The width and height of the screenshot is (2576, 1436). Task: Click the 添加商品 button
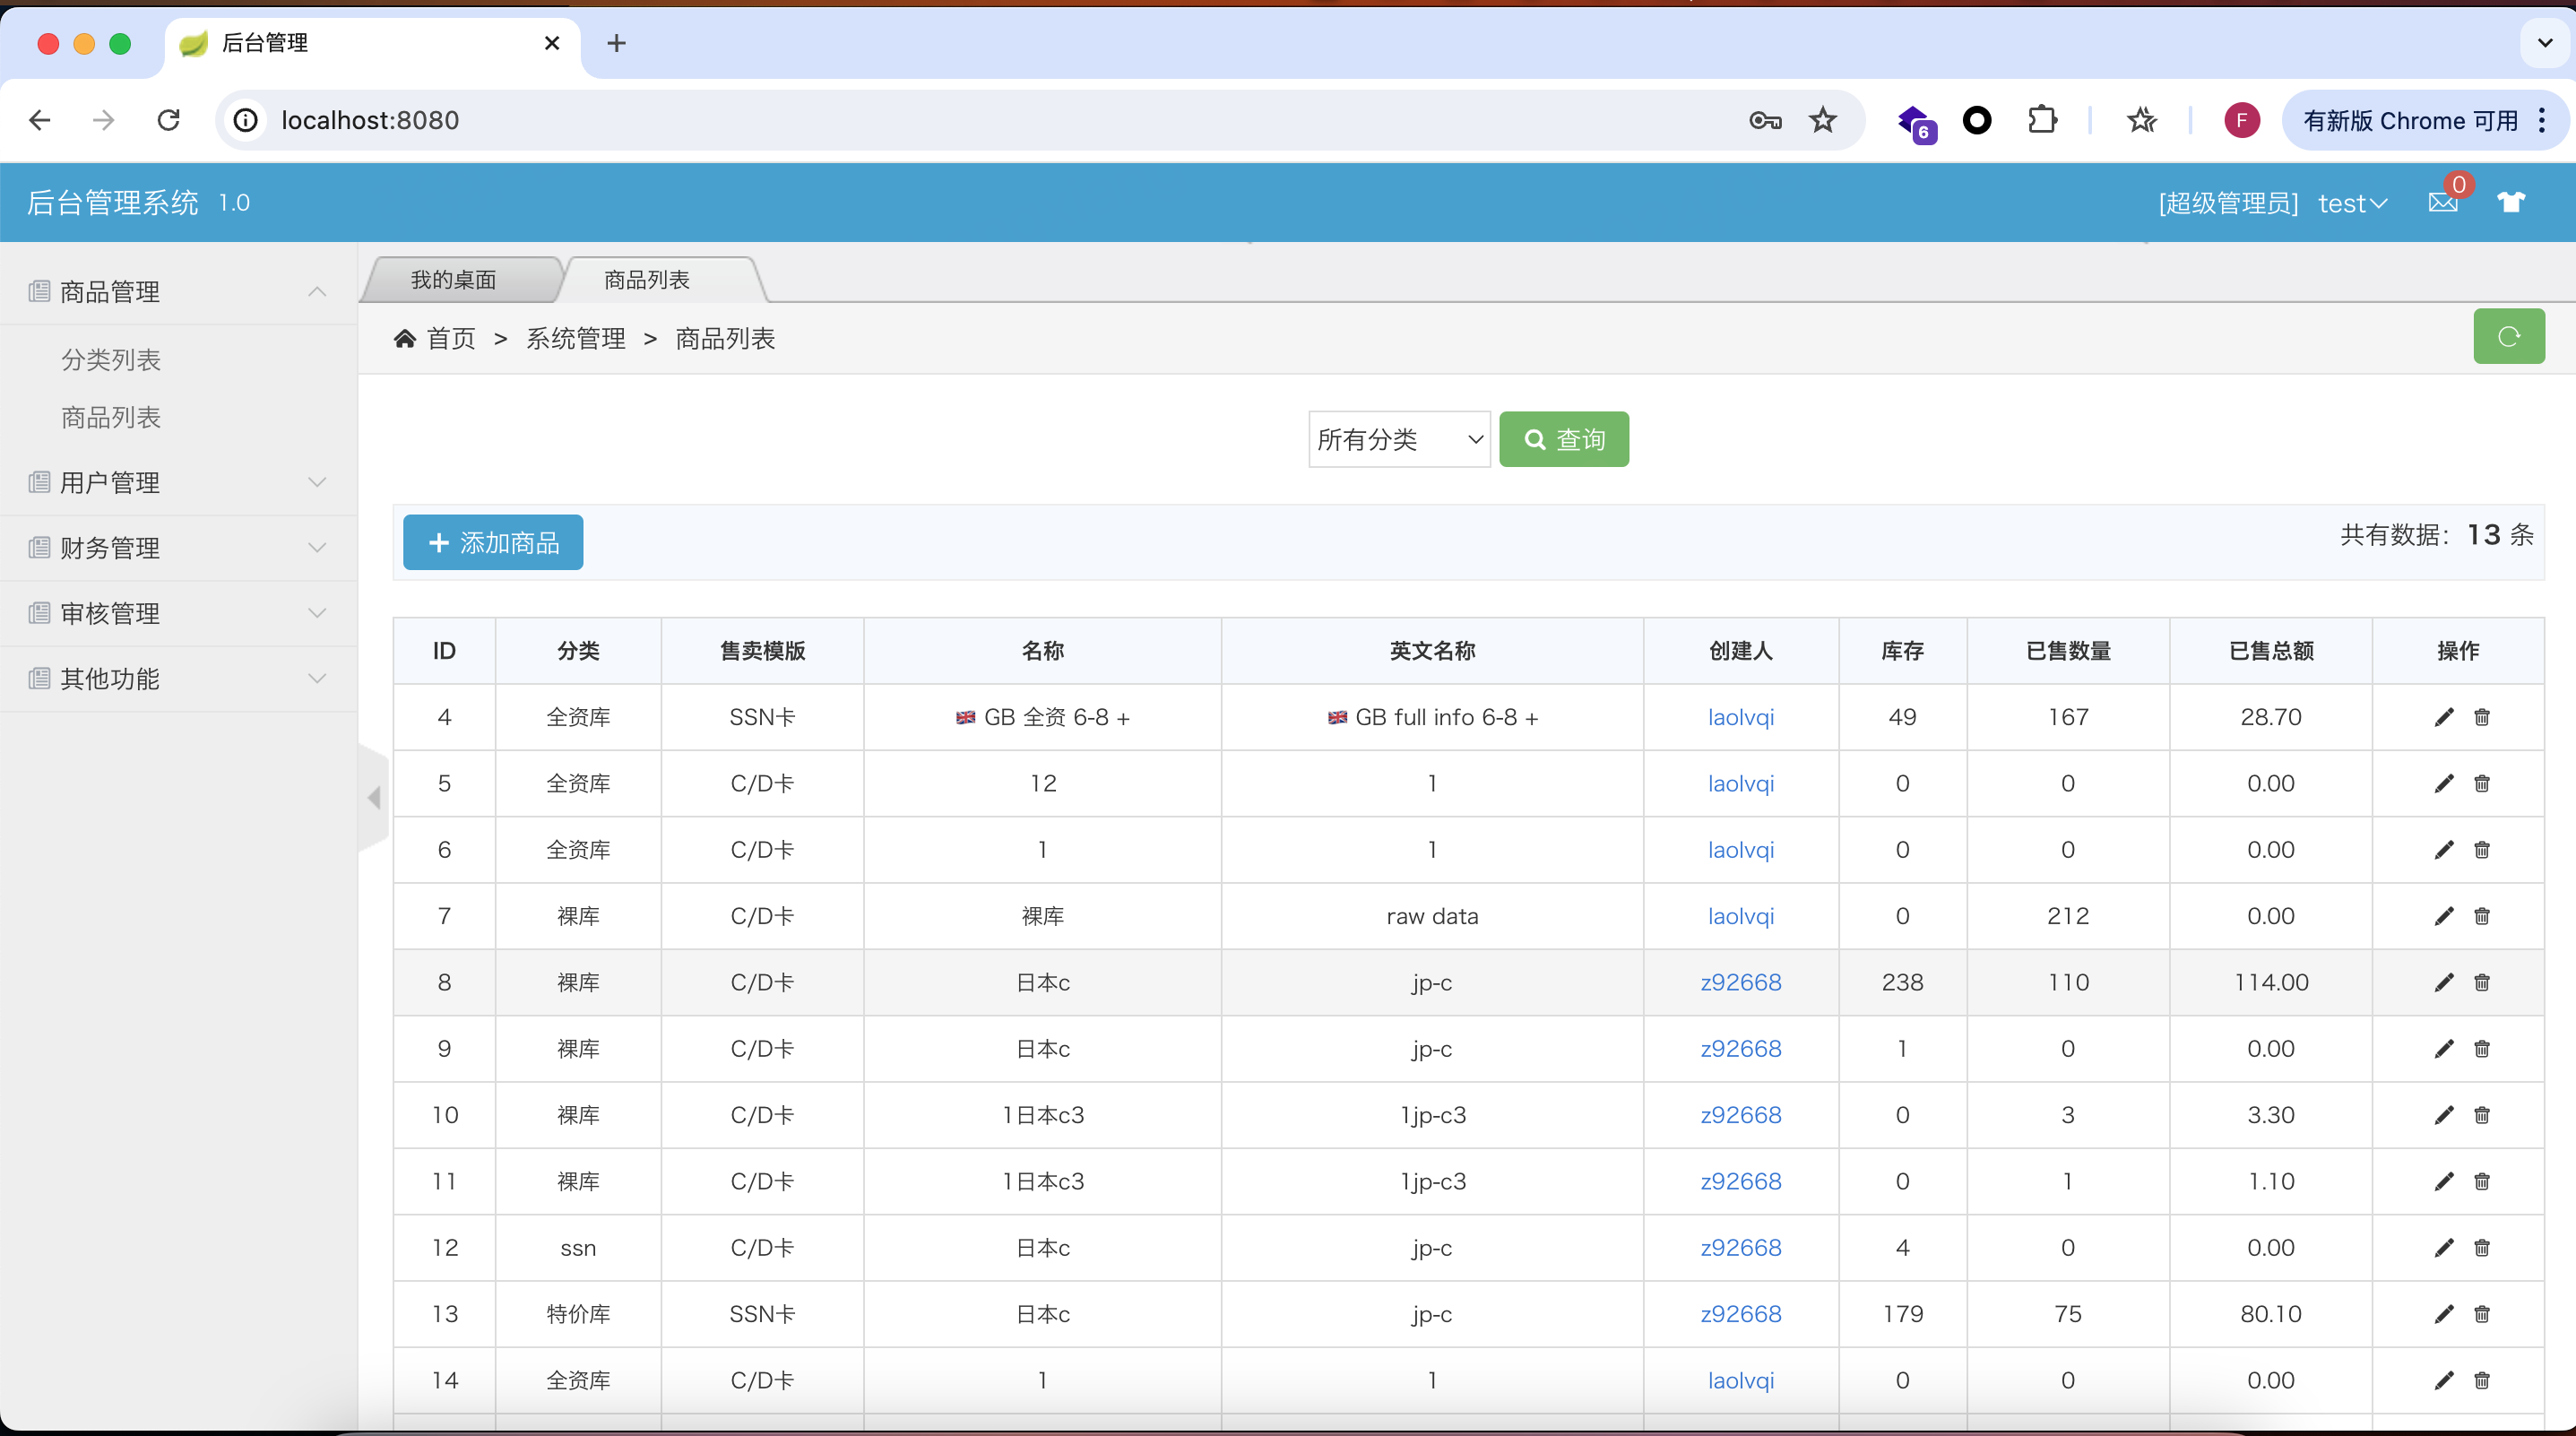(493, 543)
